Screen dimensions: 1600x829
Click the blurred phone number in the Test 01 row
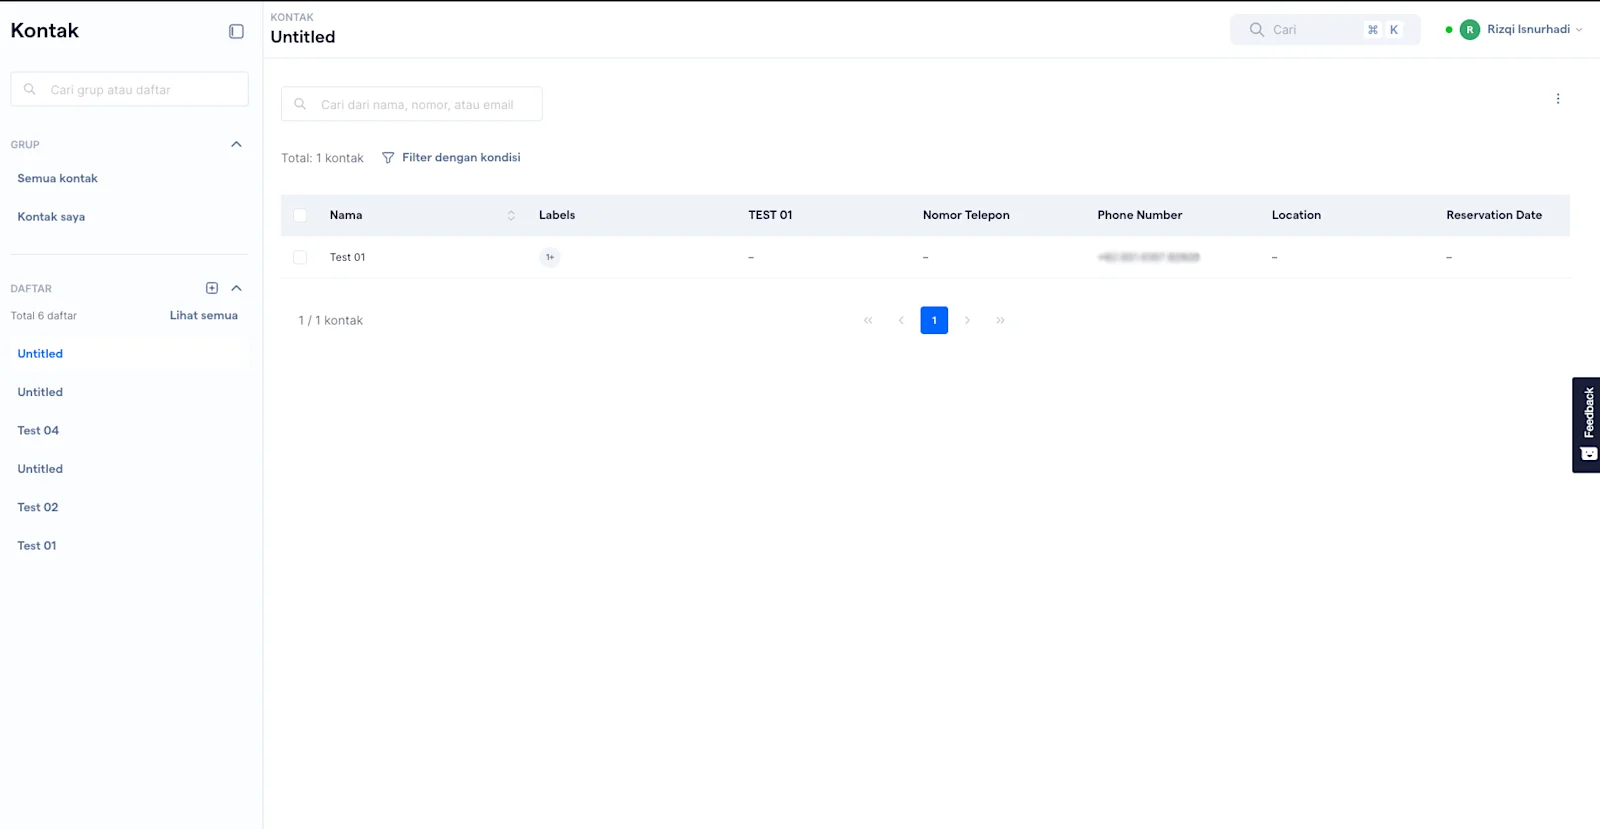tap(1148, 257)
